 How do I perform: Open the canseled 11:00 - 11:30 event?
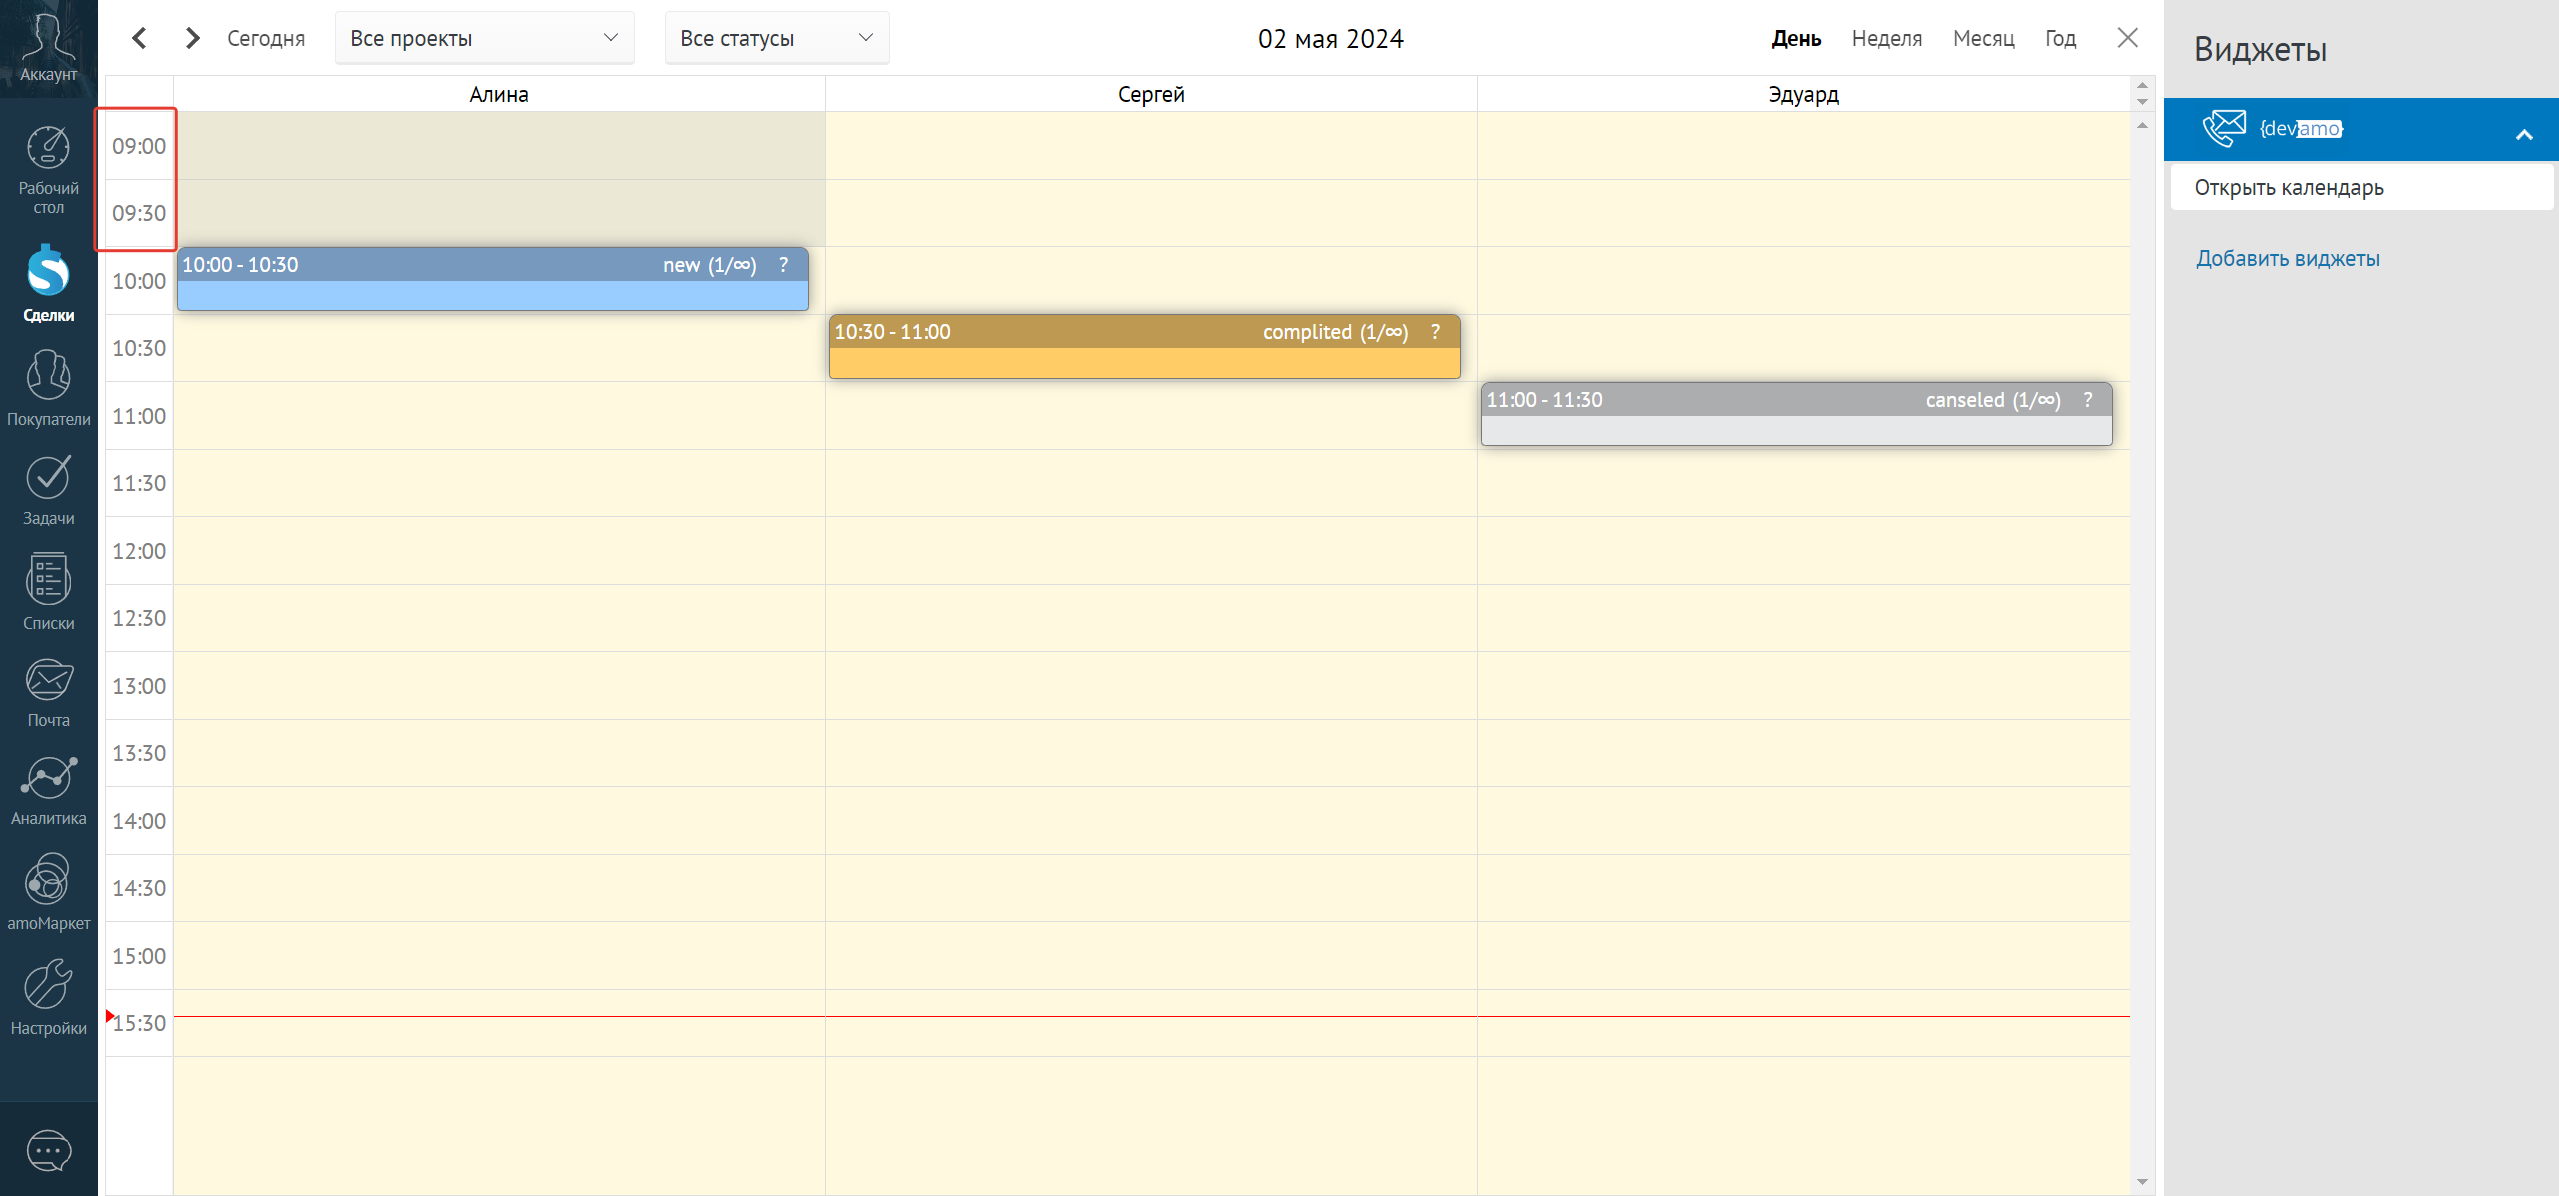click(1795, 414)
